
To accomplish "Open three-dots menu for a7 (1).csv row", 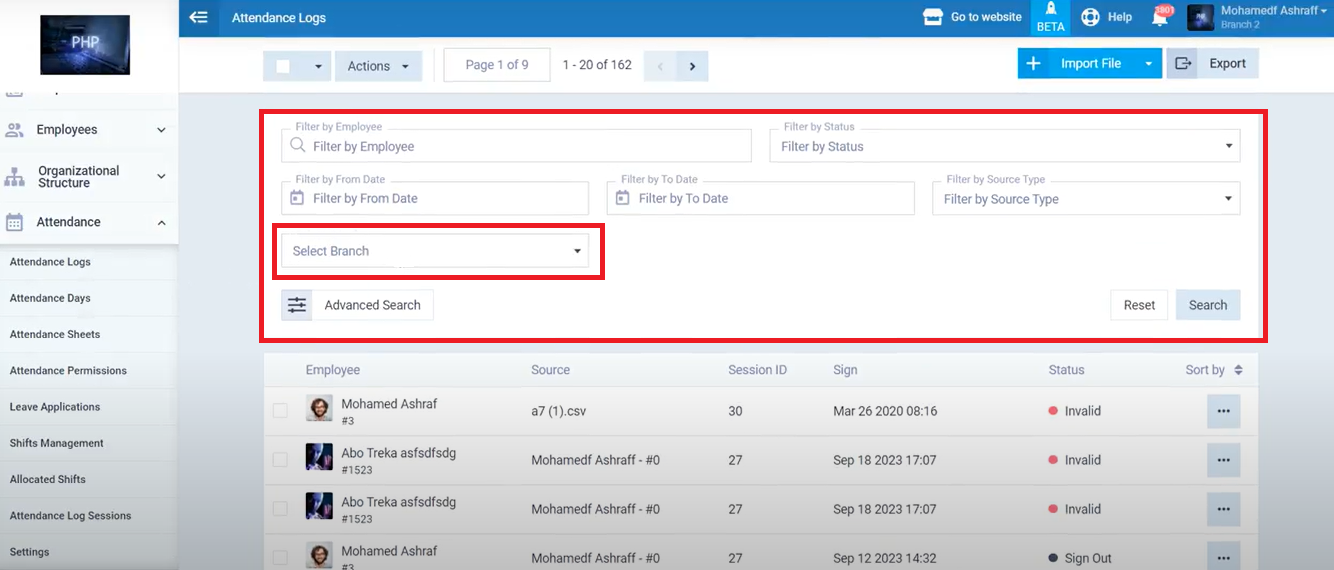I will [1223, 411].
